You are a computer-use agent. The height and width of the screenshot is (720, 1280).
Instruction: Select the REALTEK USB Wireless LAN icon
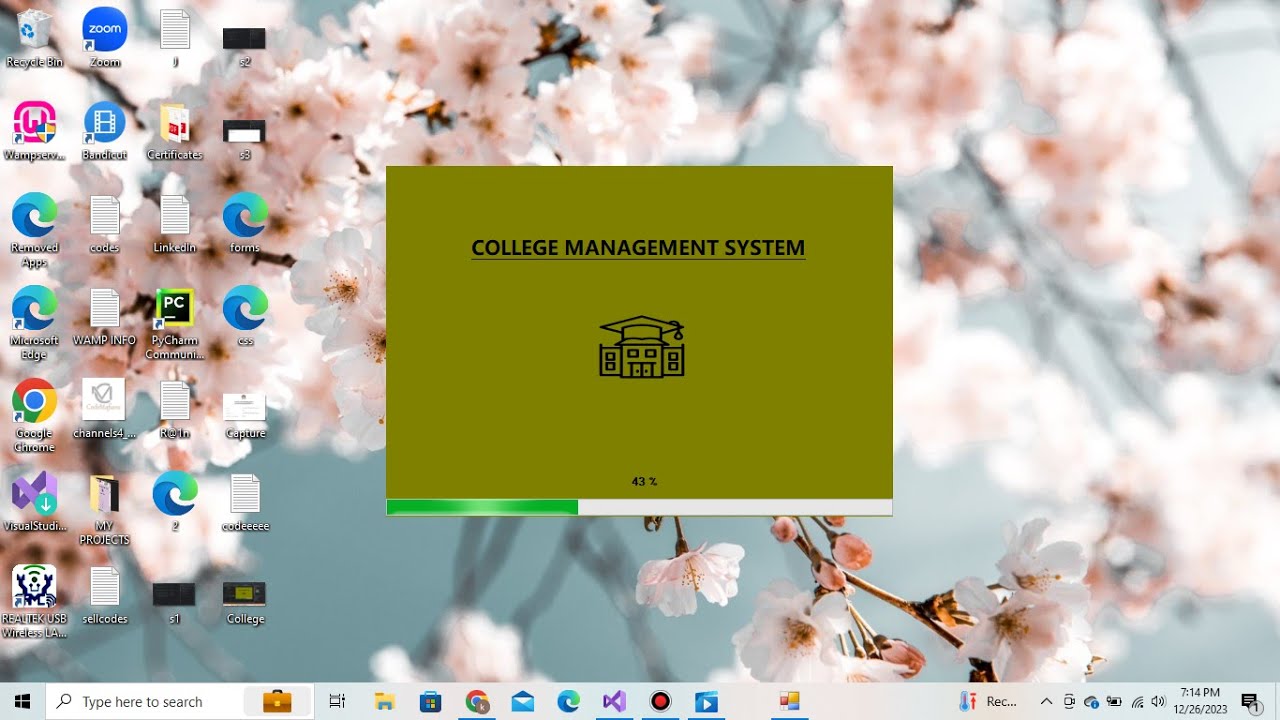click(34, 602)
